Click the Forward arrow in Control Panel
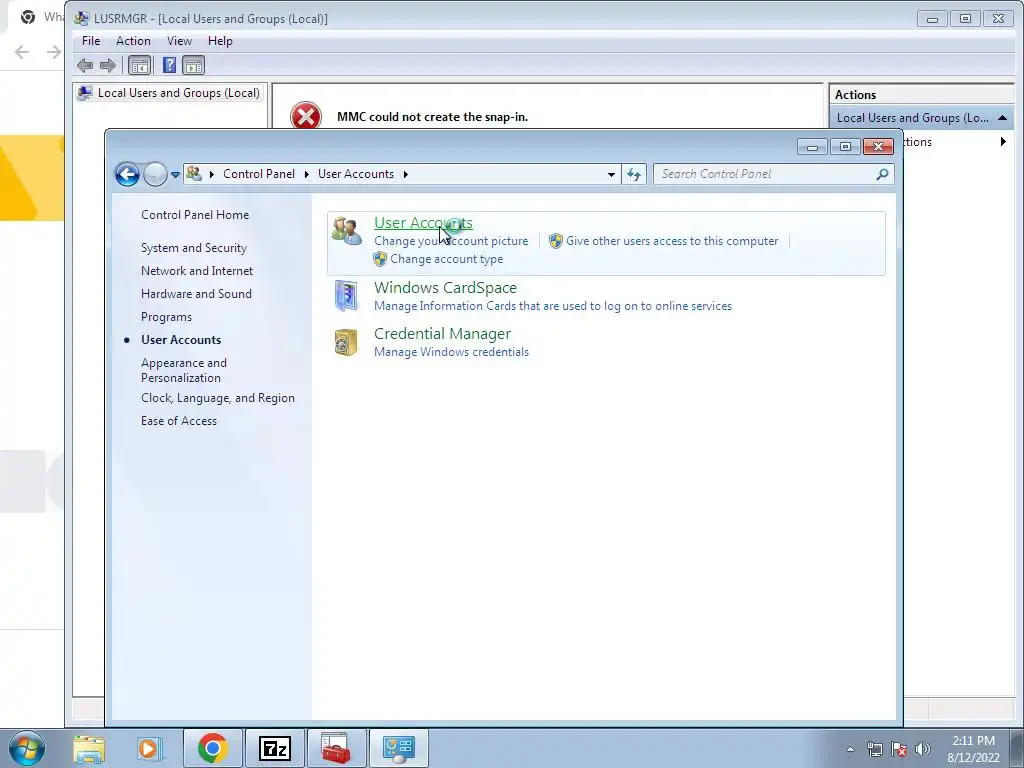Image resolution: width=1024 pixels, height=768 pixels. [155, 174]
